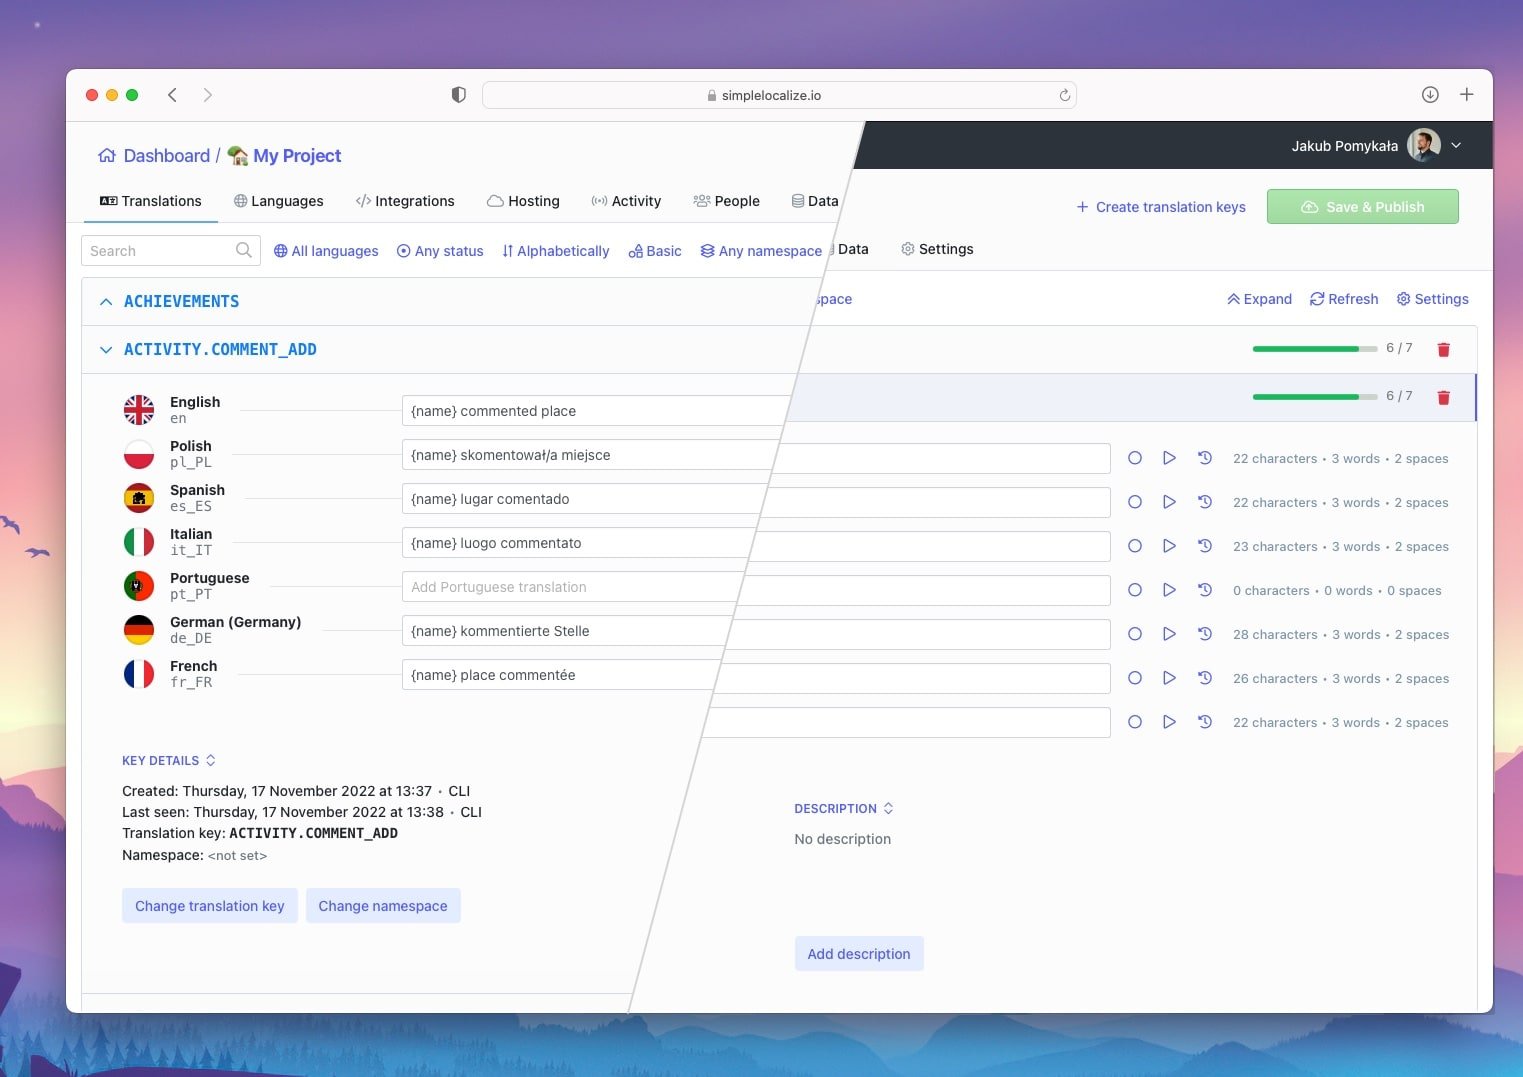1523x1077 pixels.
Task: Click the Safari downloads icon
Action: (x=1430, y=94)
